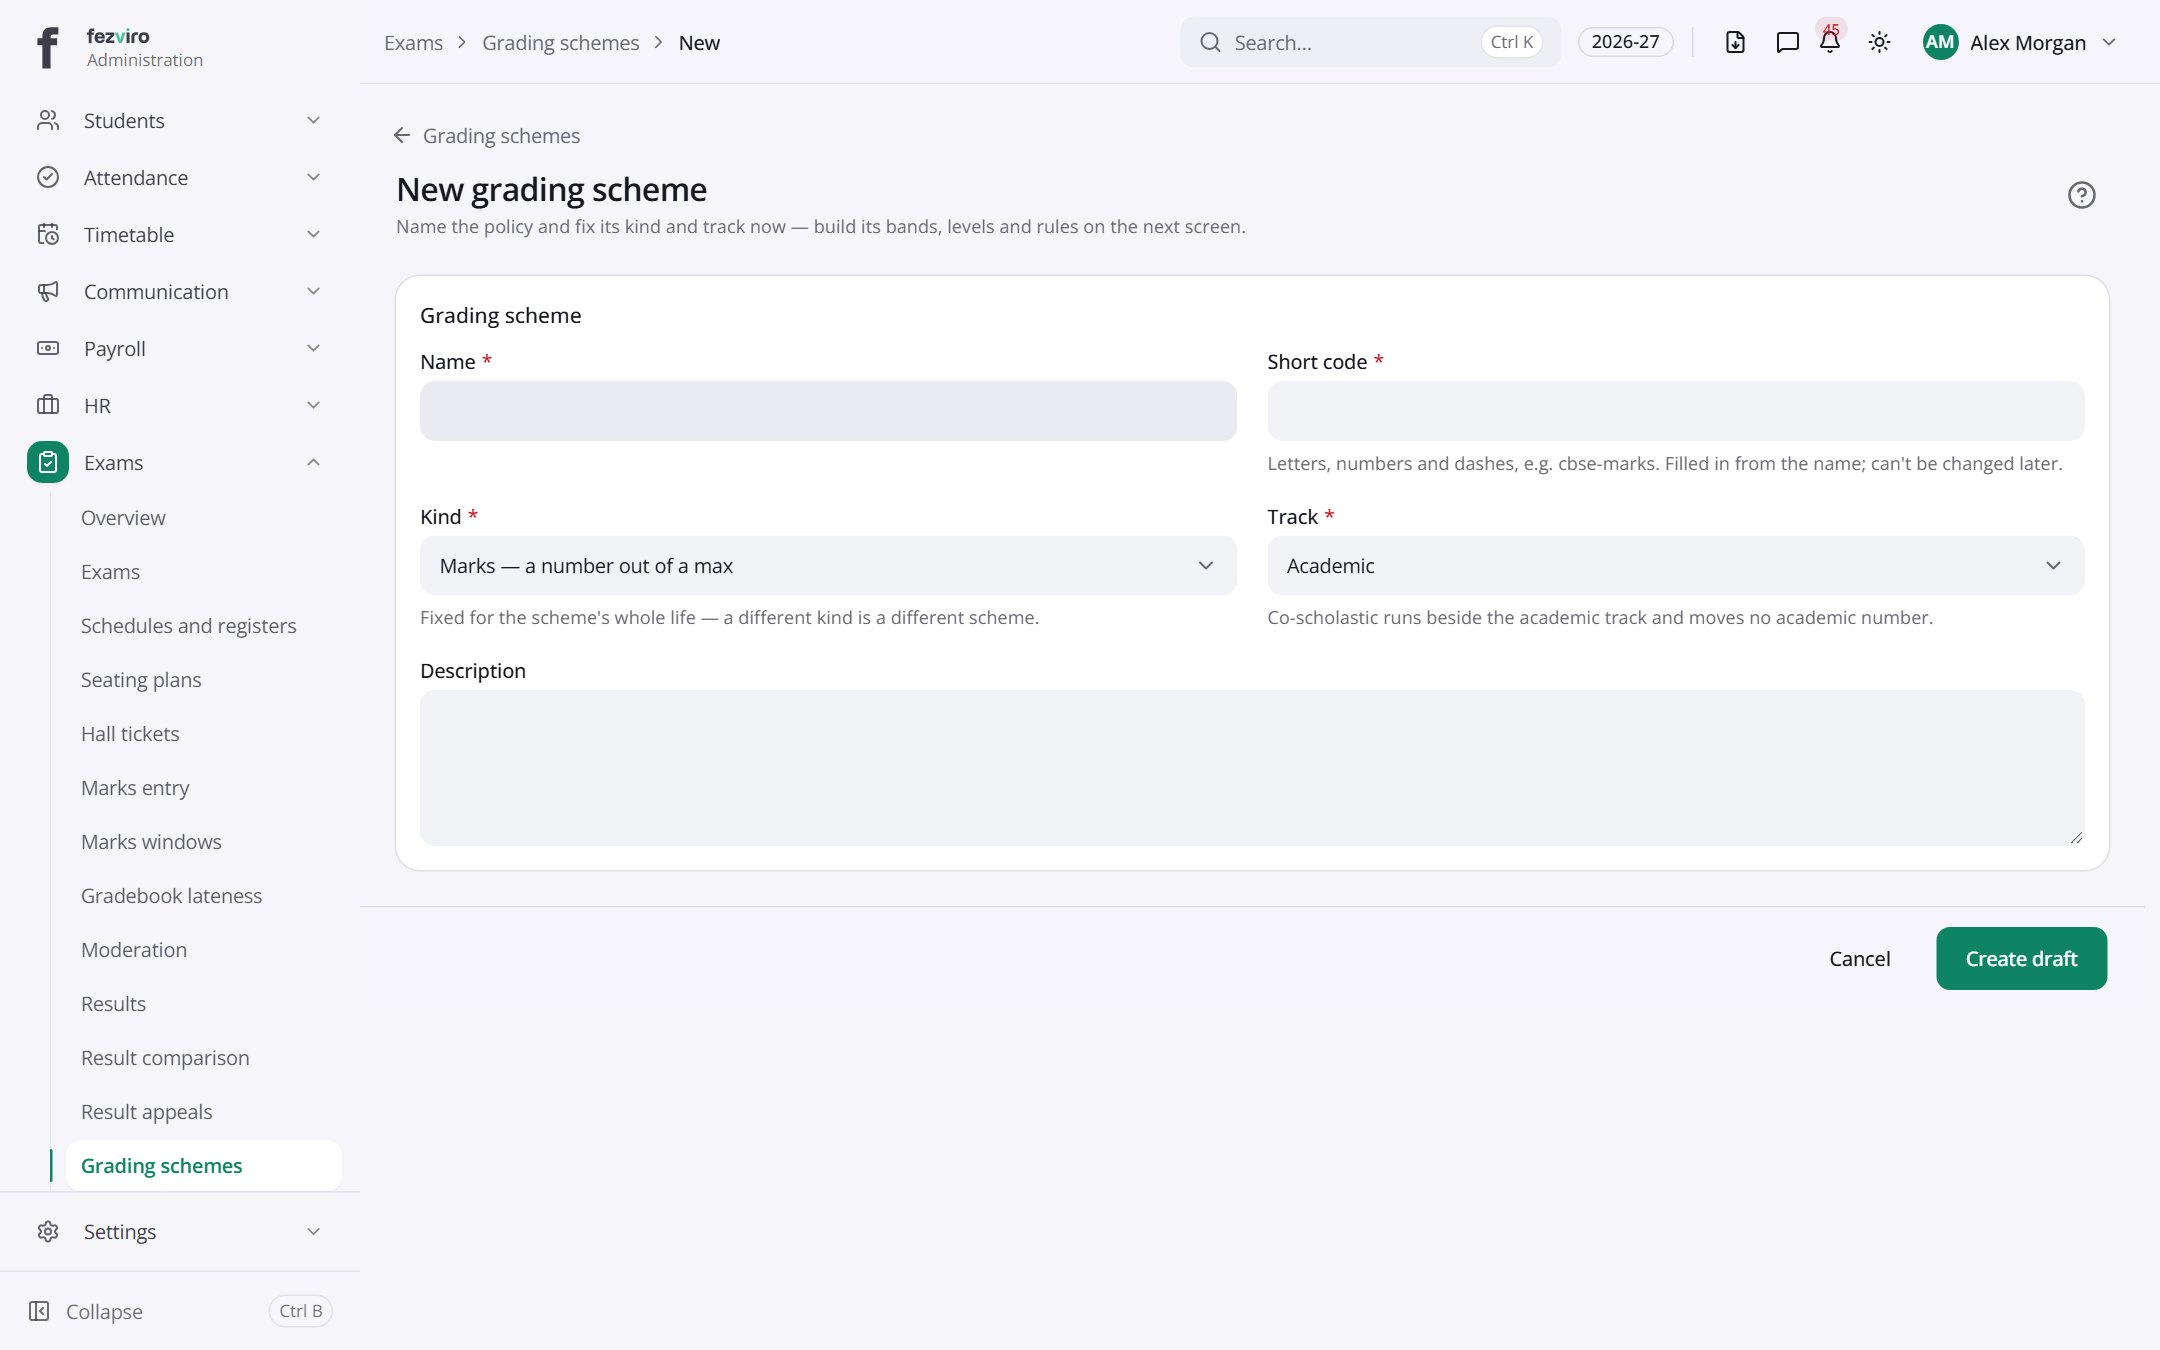Go back via Grading schemes arrow link

click(486, 136)
